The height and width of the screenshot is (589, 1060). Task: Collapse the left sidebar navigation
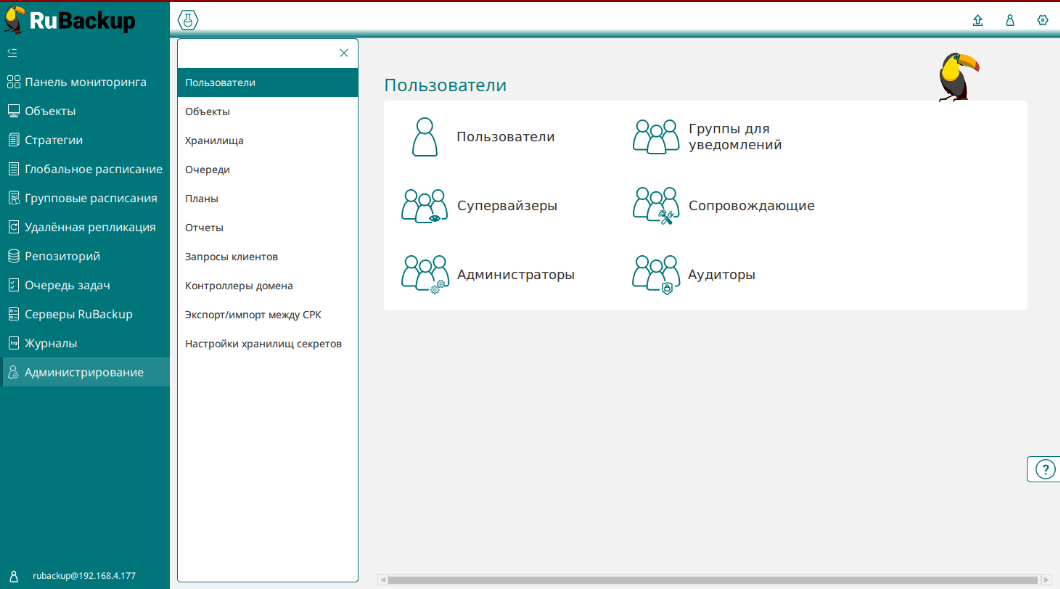(12, 52)
